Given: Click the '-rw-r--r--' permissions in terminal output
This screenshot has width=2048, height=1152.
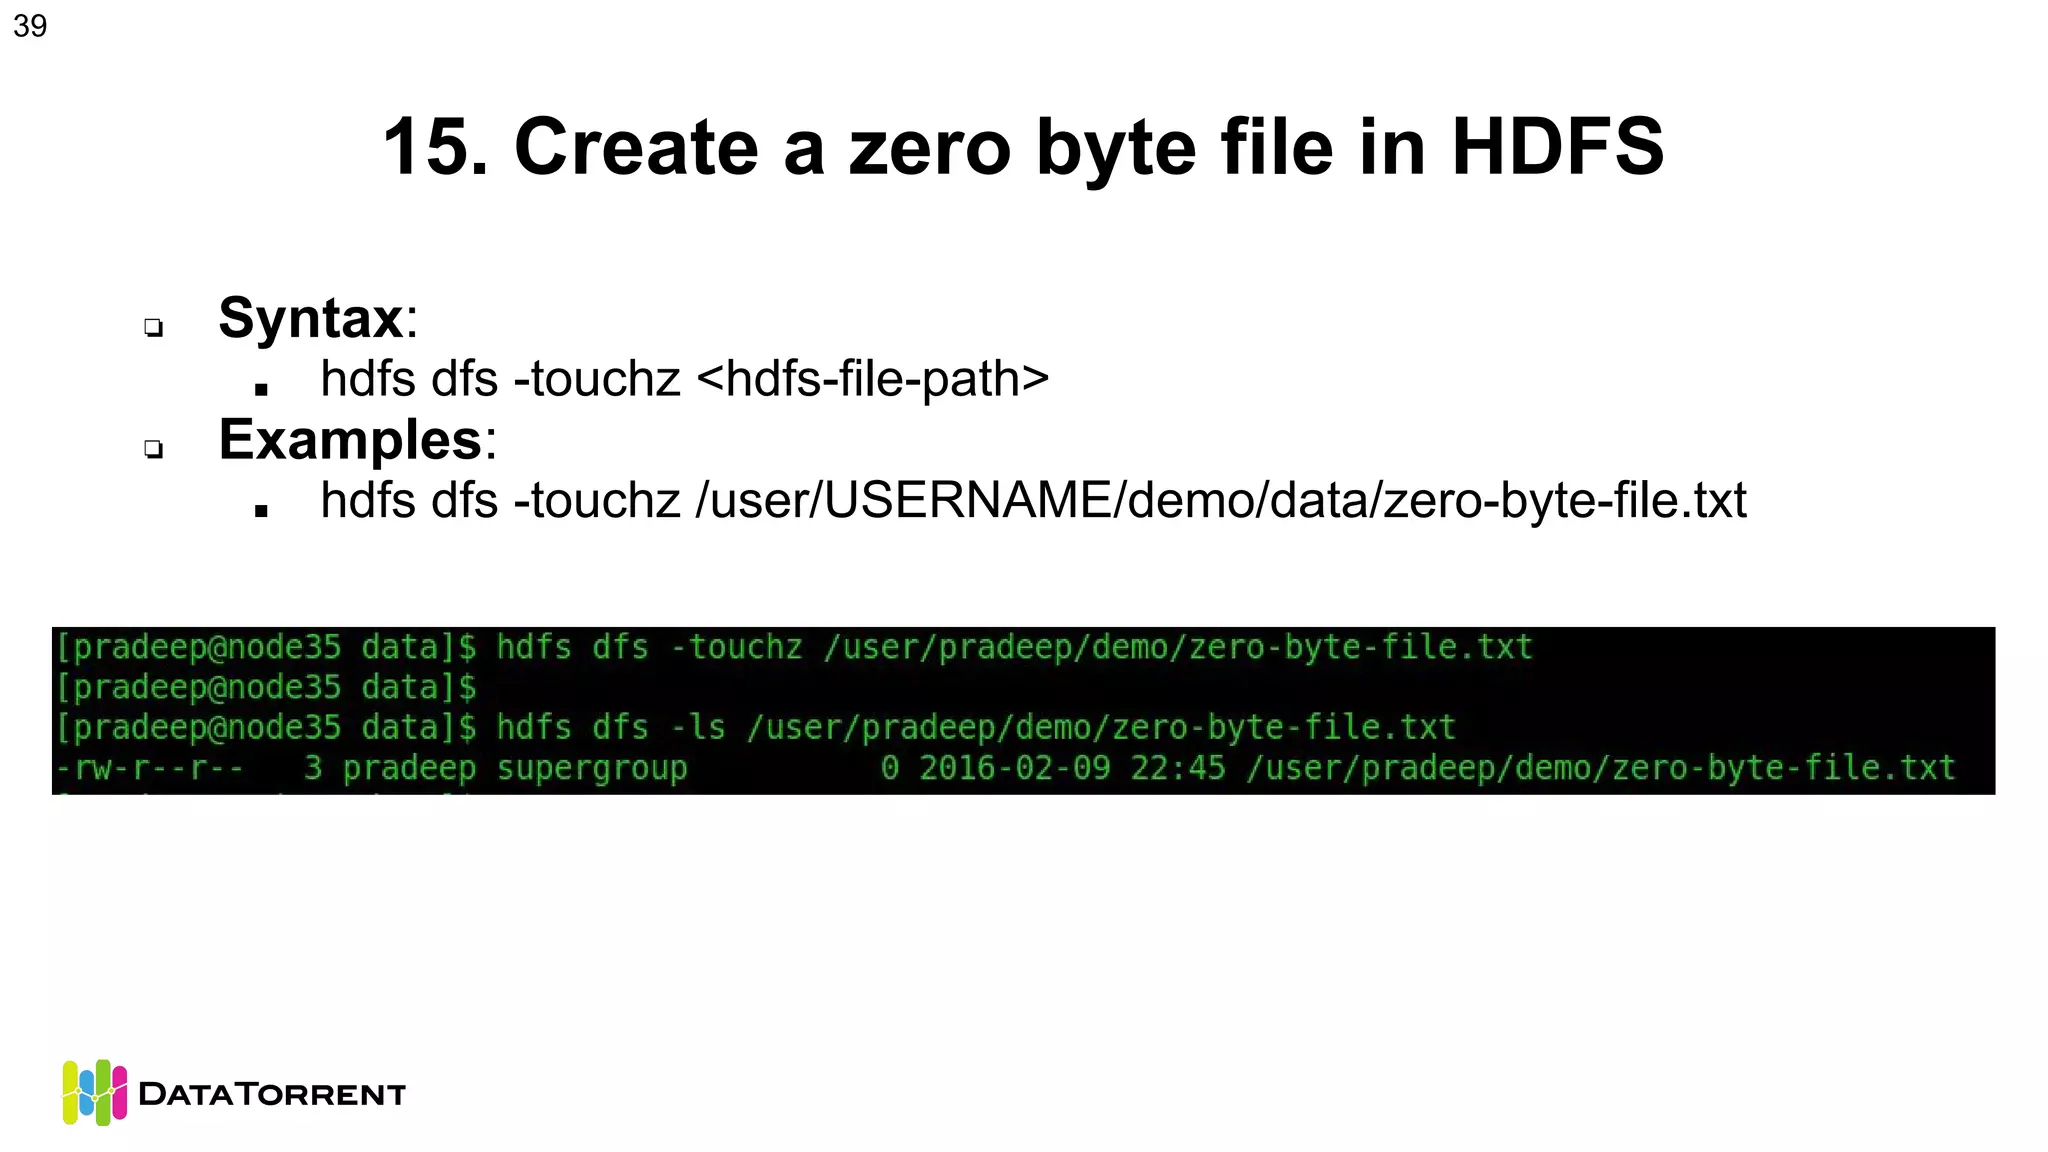Looking at the screenshot, I should (x=149, y=768).
